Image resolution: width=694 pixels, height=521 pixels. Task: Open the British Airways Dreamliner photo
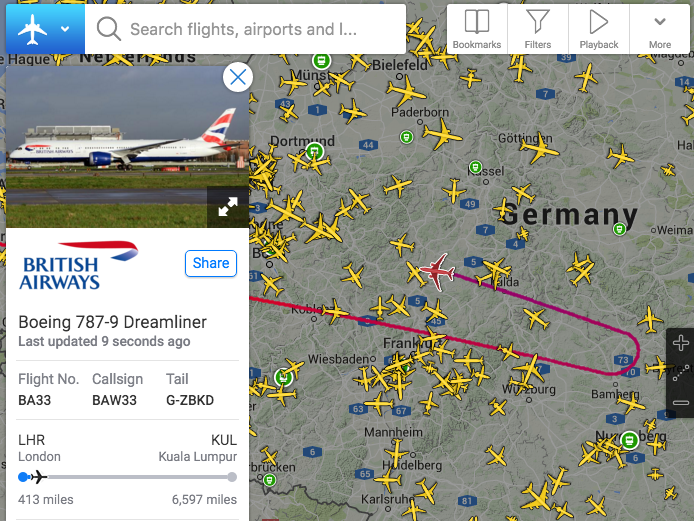[127, 147]
